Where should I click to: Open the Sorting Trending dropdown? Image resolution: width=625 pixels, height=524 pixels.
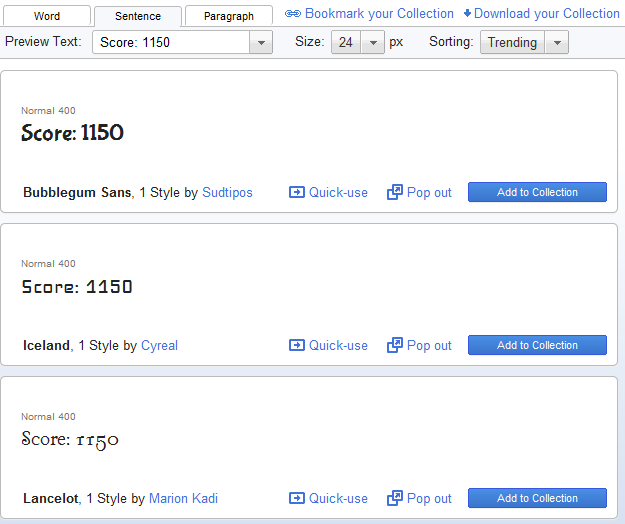(x=558, y=43)
